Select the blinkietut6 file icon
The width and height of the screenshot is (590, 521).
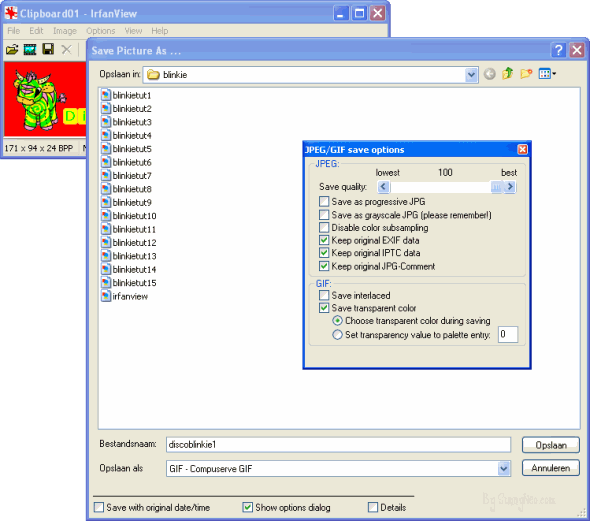(x=106, y=162)
